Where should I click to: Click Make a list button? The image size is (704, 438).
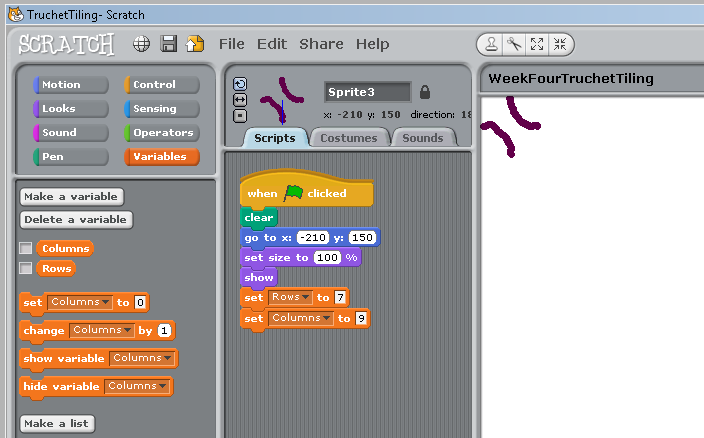click(56, 423)
